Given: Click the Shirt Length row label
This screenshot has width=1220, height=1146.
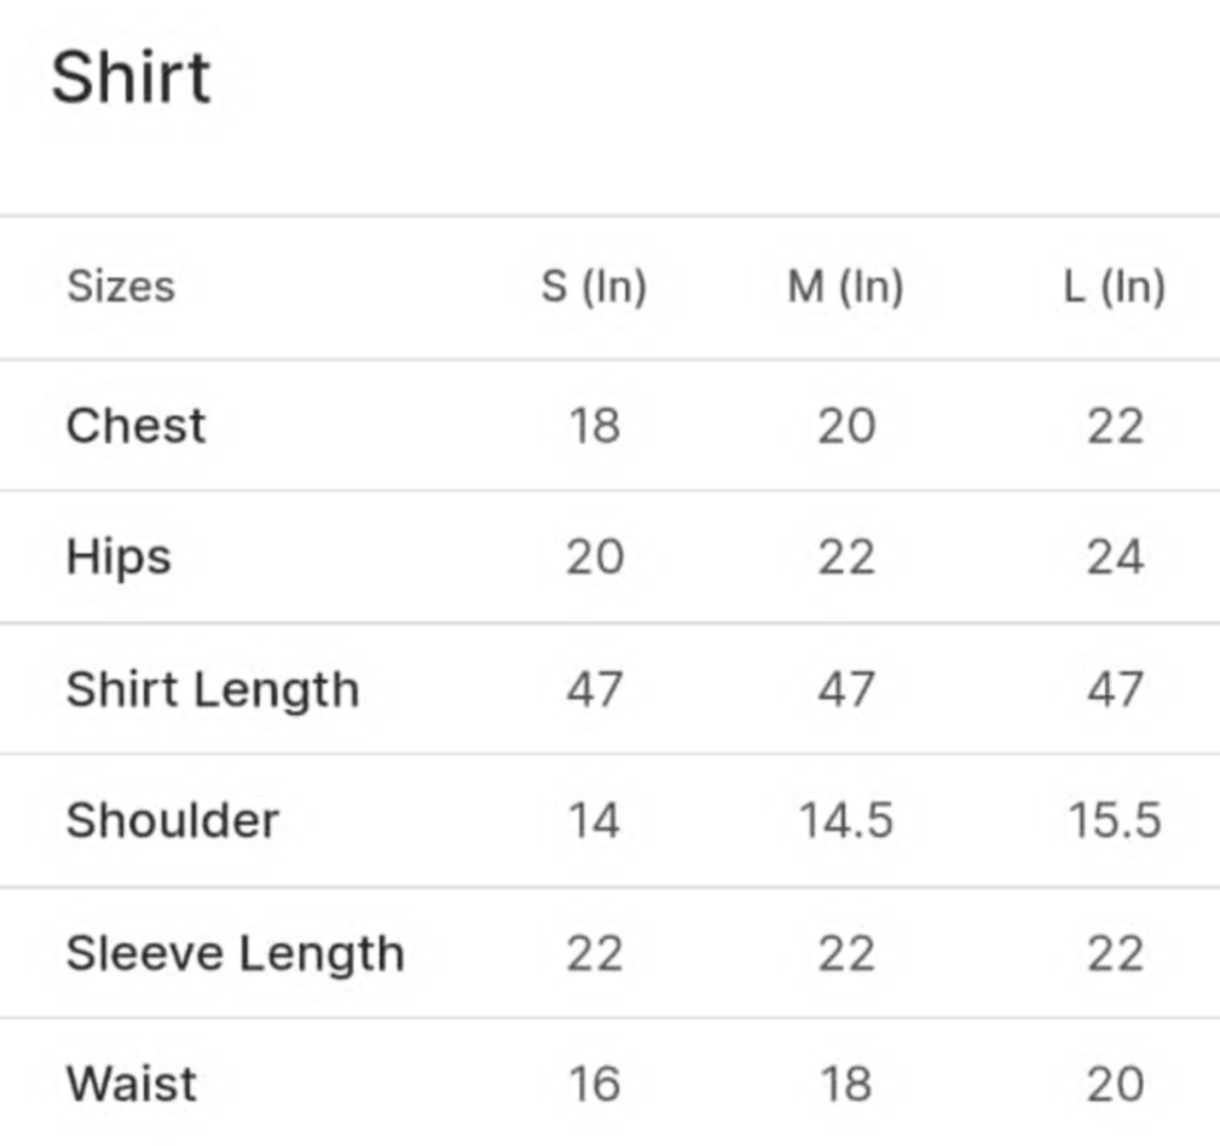Looking at the screenshot, I should coord(213,690).
